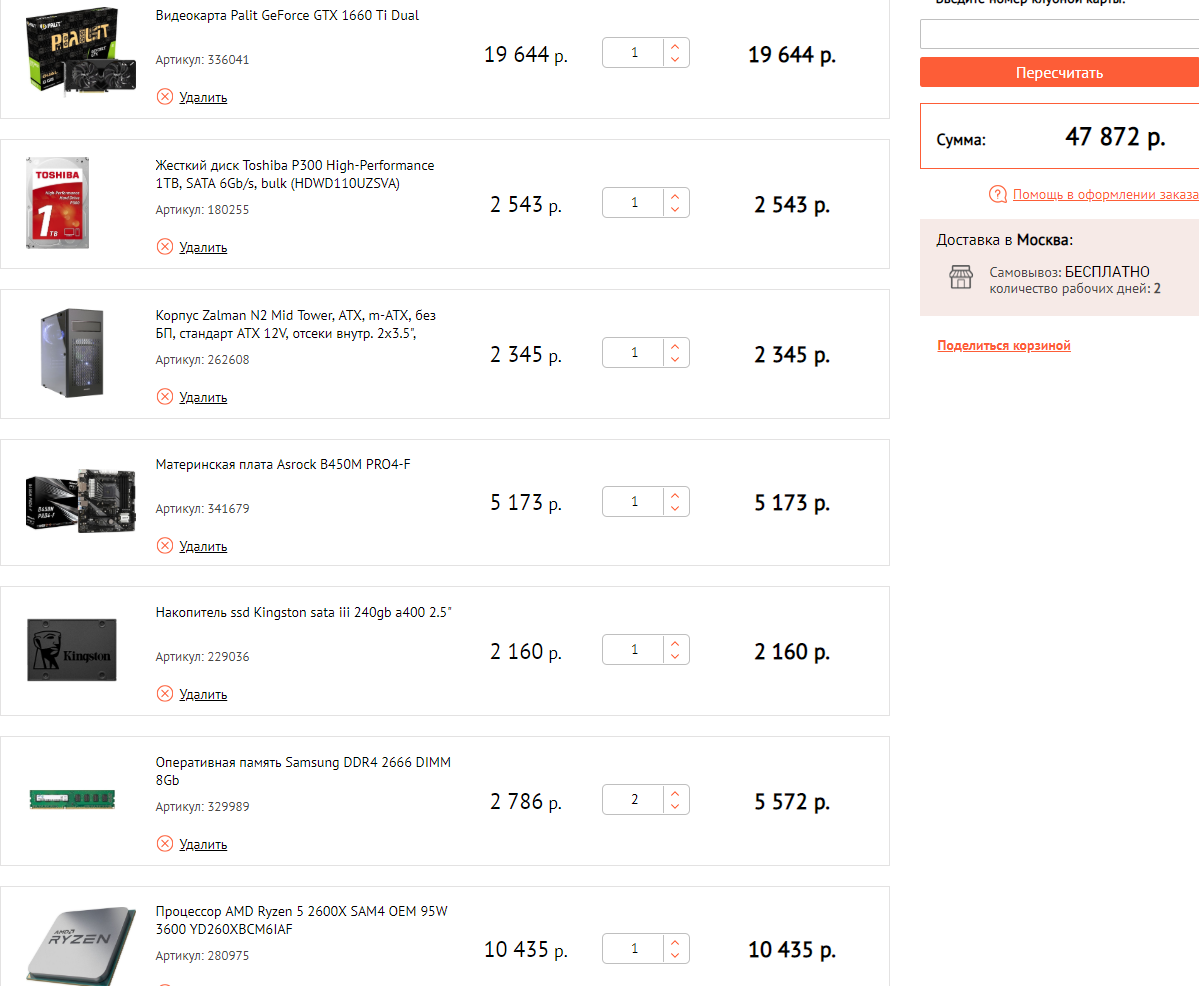Open the Помощь в оформлении заказа link
Screen dimensions: 1199x986
click(1105, 195)
